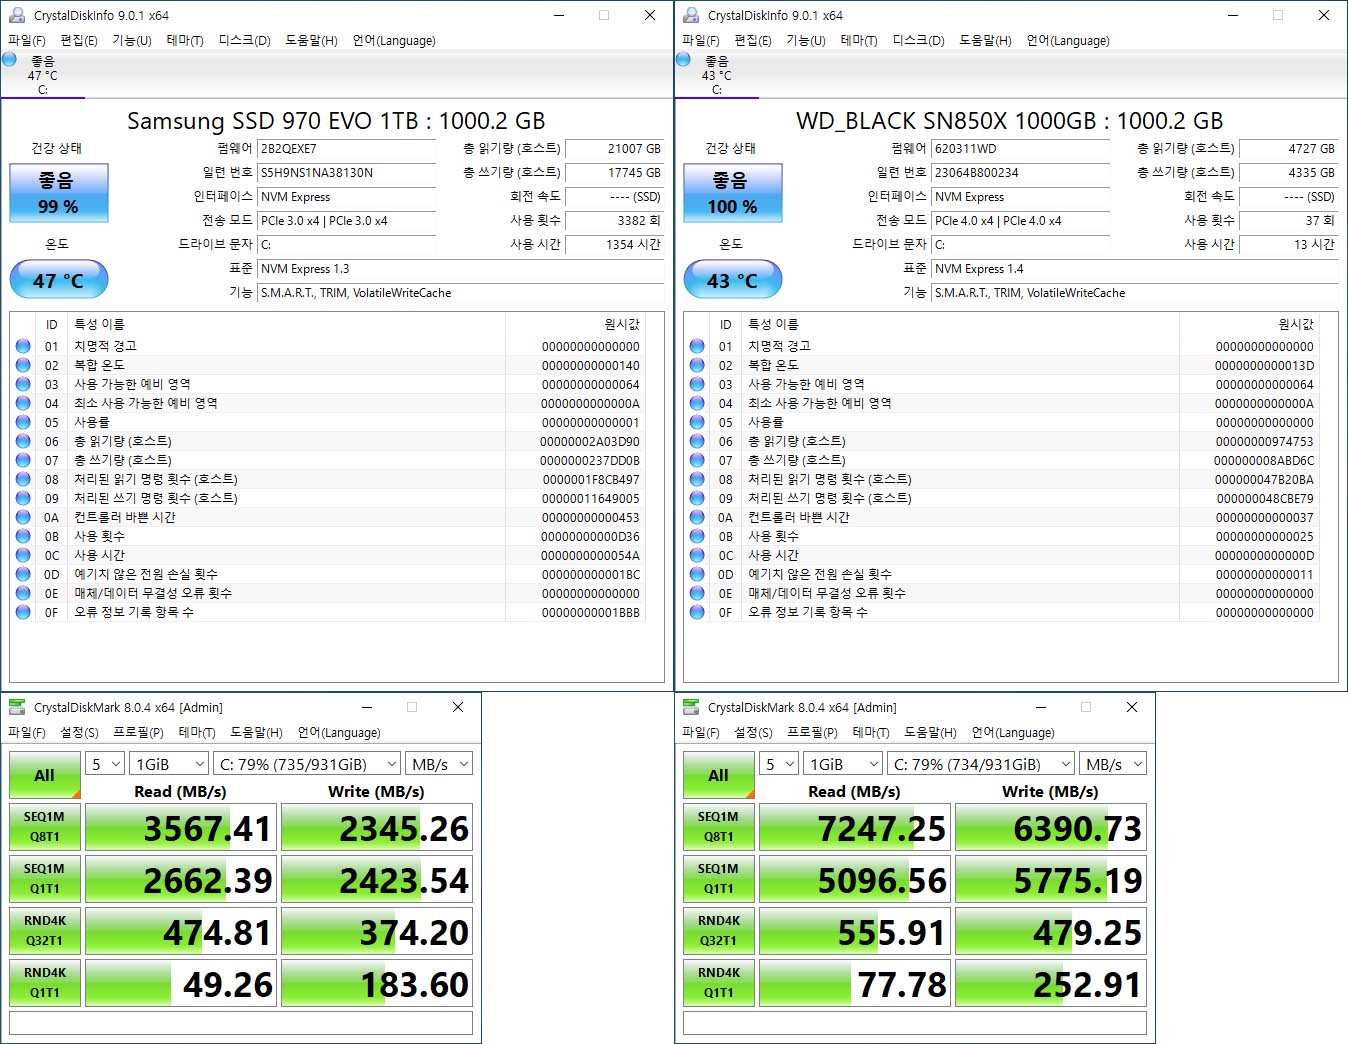
Task: Click the transfer mode field PCIe 4.0 x4 | PCIe 4.0 x4
Action: click(1020, 221)
